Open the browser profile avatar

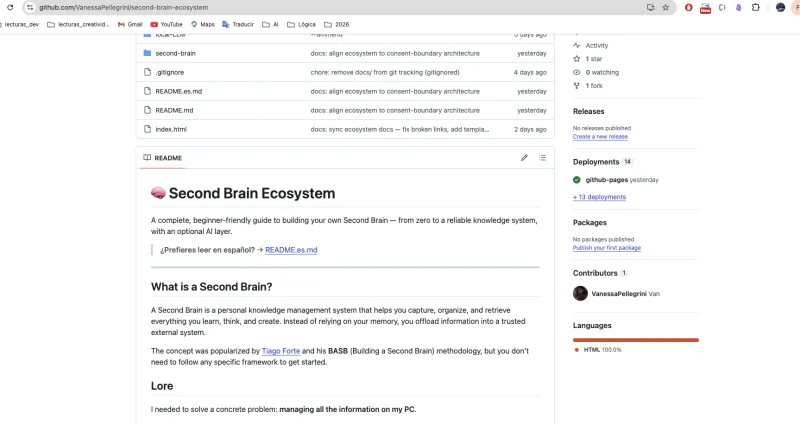click(x=780, y=7)
